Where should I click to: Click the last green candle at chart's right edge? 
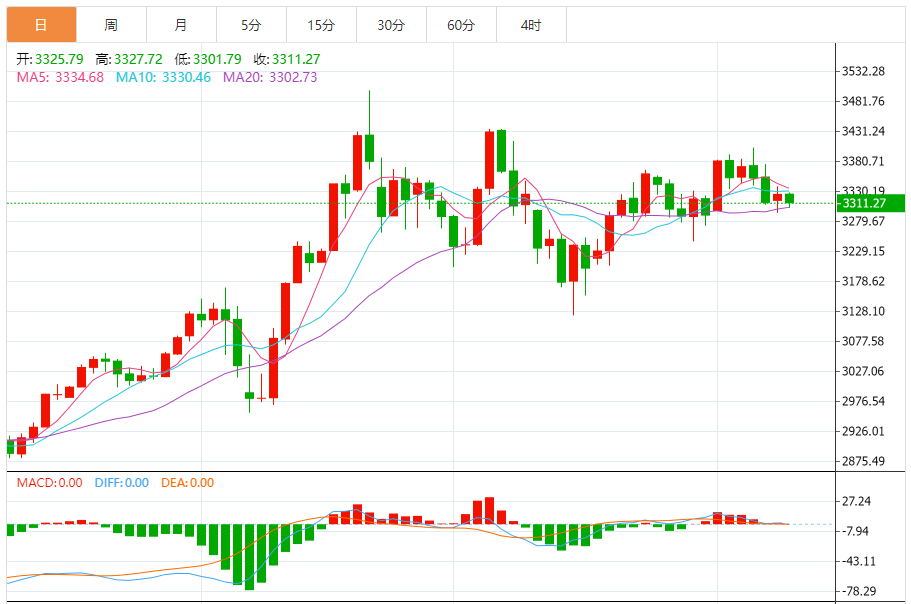coord(790,199)
